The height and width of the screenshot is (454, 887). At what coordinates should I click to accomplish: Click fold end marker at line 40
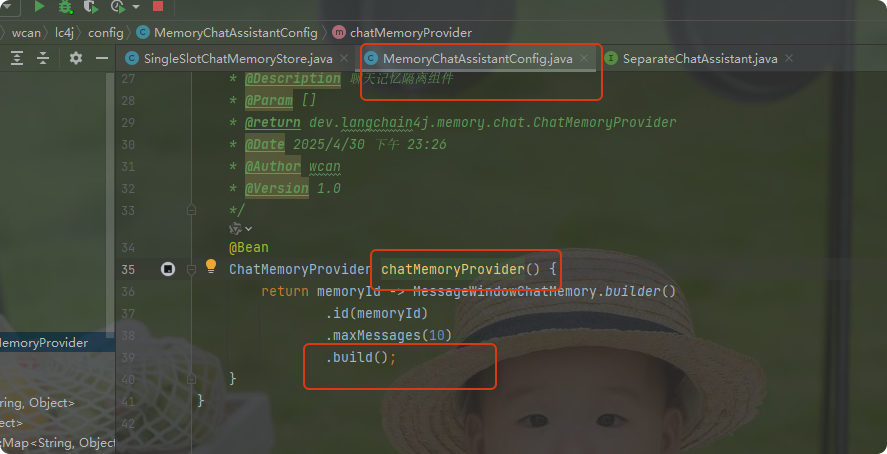192,378
